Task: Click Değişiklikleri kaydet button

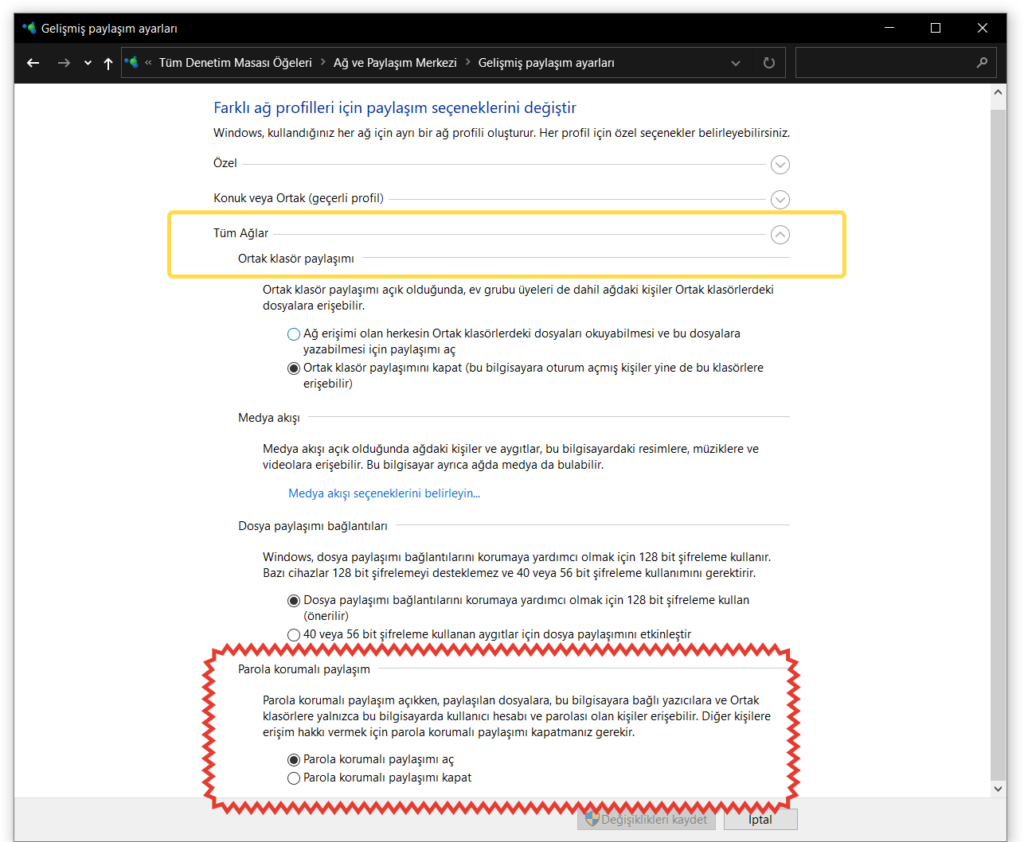Action: pyautogui.click(x=647, y=819)
